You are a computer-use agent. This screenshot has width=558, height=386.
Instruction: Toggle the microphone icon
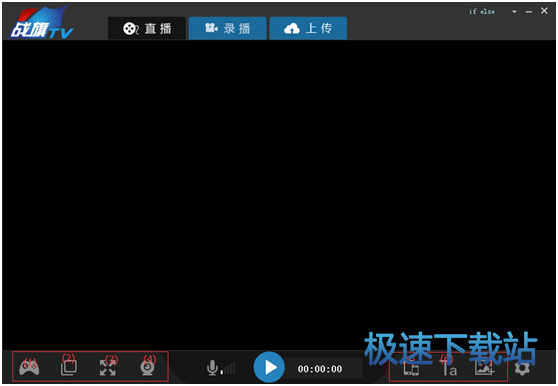(212, 368)
